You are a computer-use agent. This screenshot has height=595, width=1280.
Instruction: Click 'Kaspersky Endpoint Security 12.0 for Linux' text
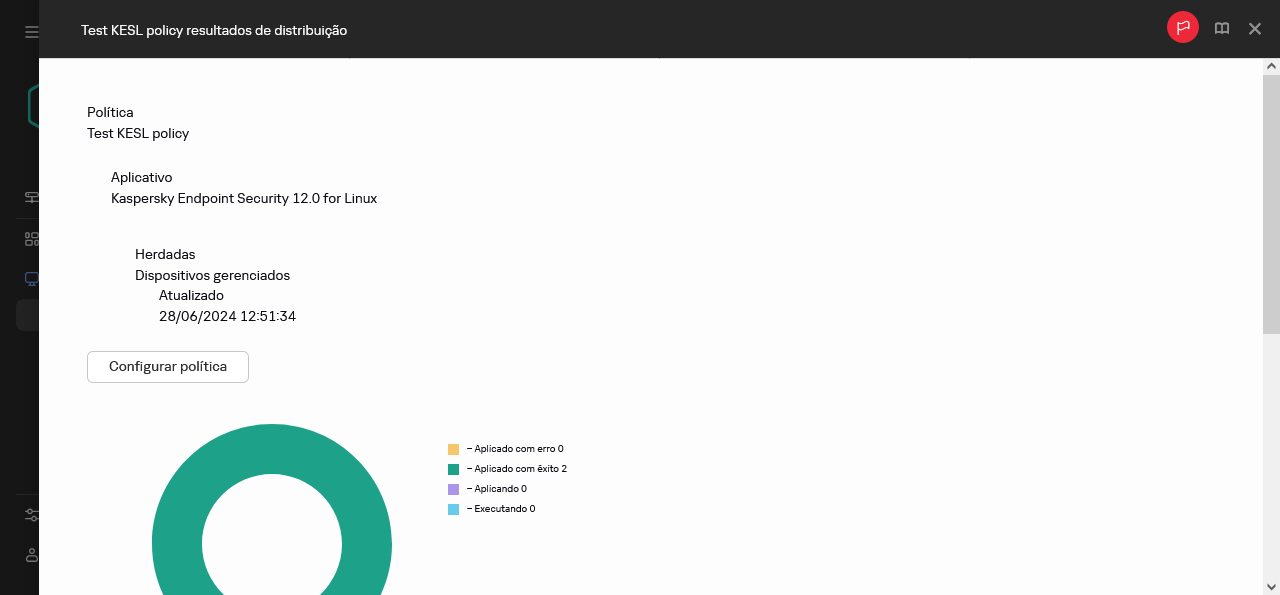pyautogui.click(x=244, y=198)
